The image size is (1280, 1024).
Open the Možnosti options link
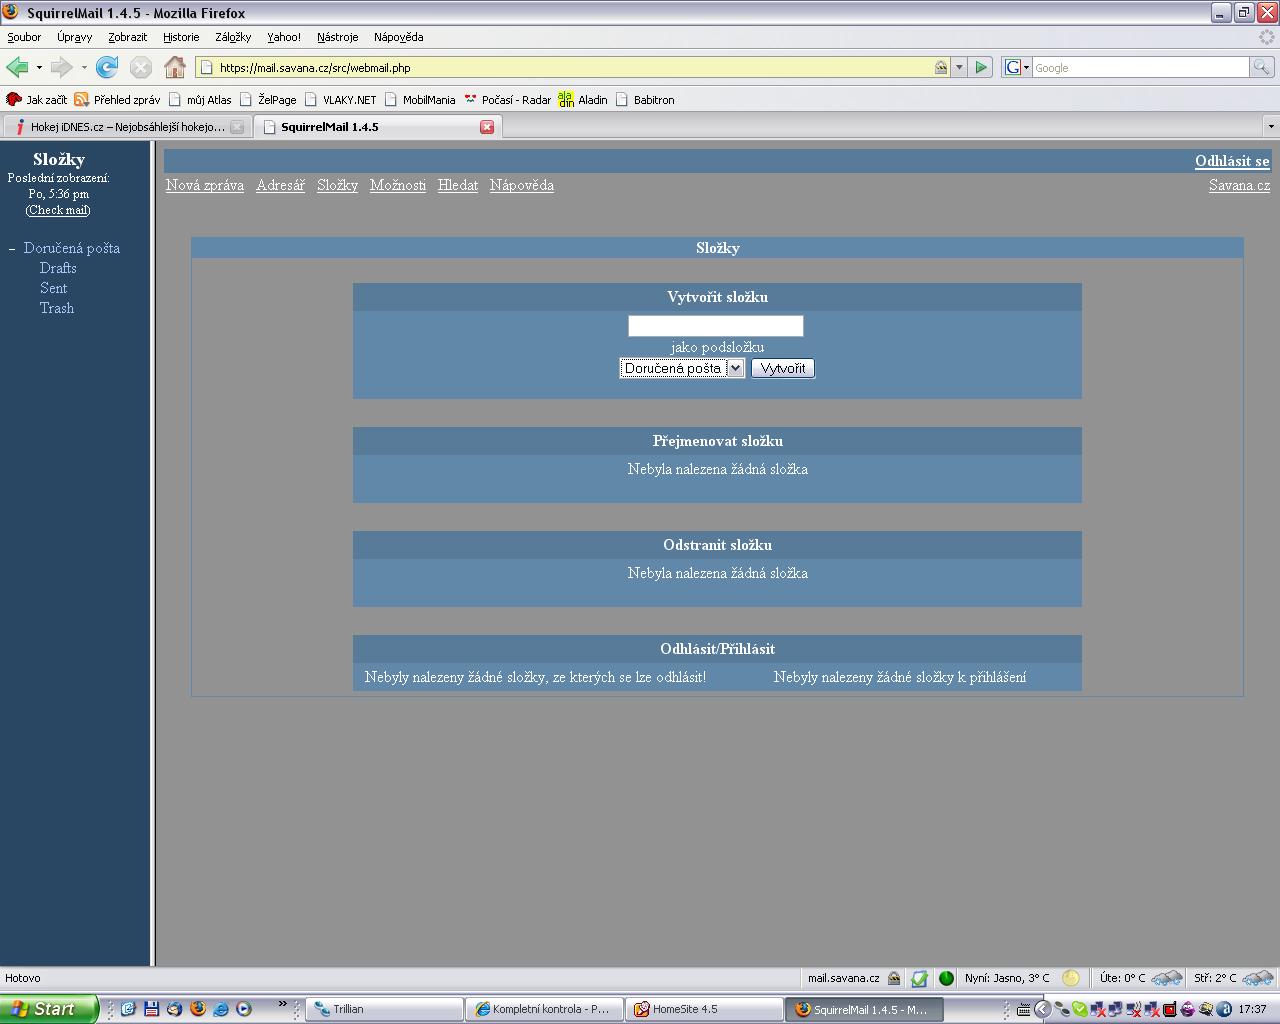pyautogui.click(x=398, y=185)
